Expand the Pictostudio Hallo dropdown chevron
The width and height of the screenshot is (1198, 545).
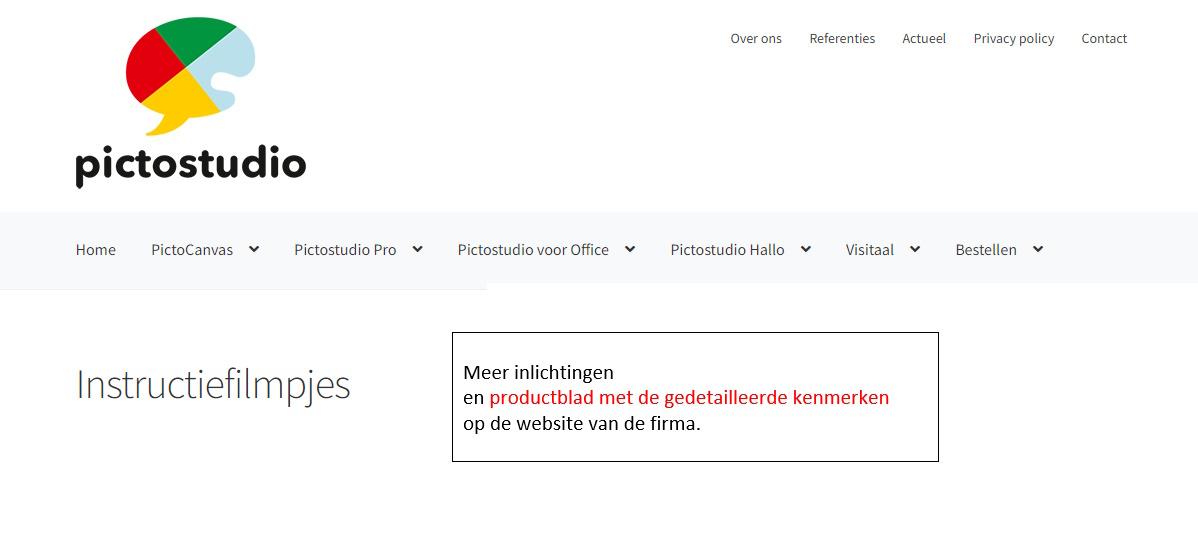(x=805, y=249)
